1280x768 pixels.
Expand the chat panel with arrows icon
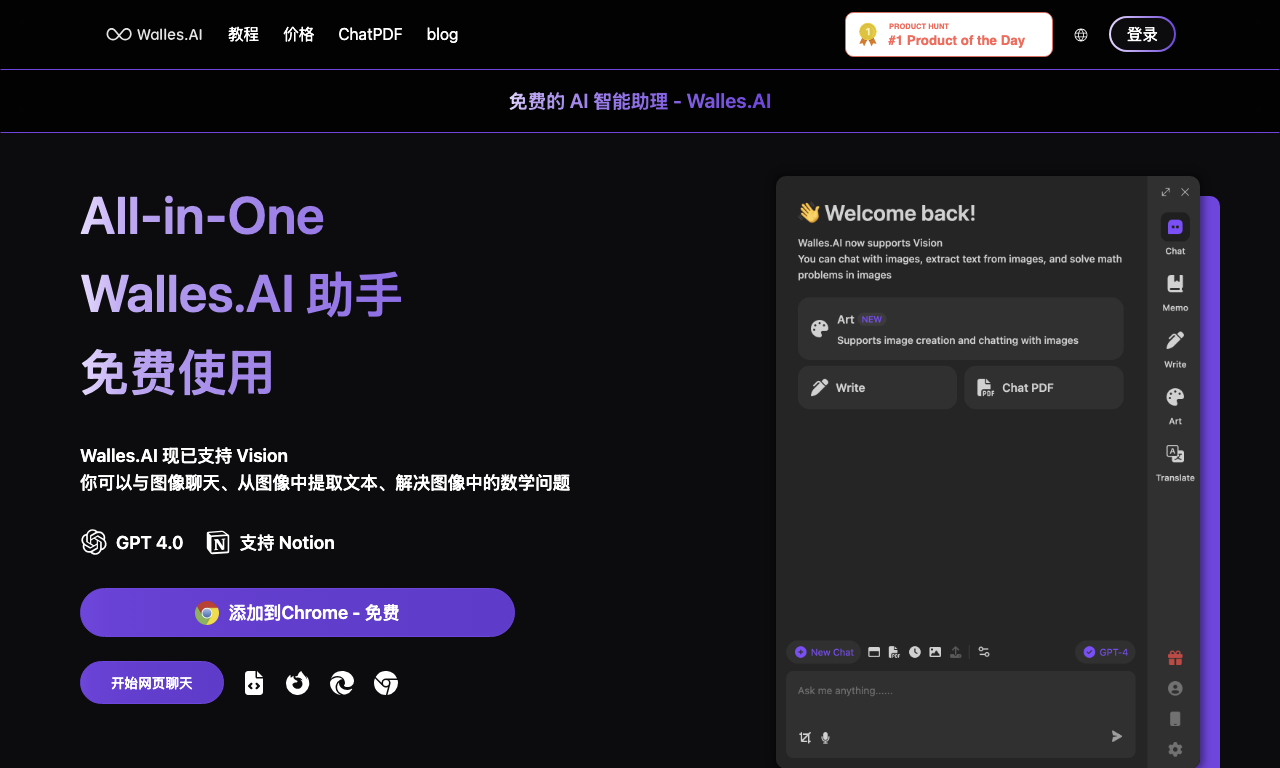1165,192
